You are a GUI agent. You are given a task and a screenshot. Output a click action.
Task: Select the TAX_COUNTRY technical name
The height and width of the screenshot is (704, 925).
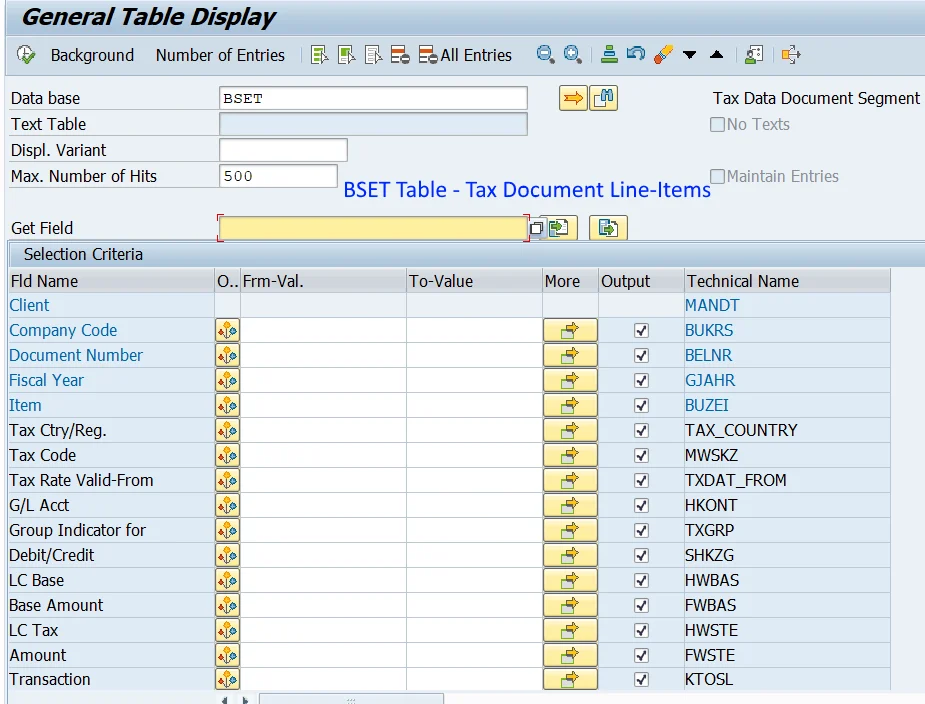[x=741, y=431]
